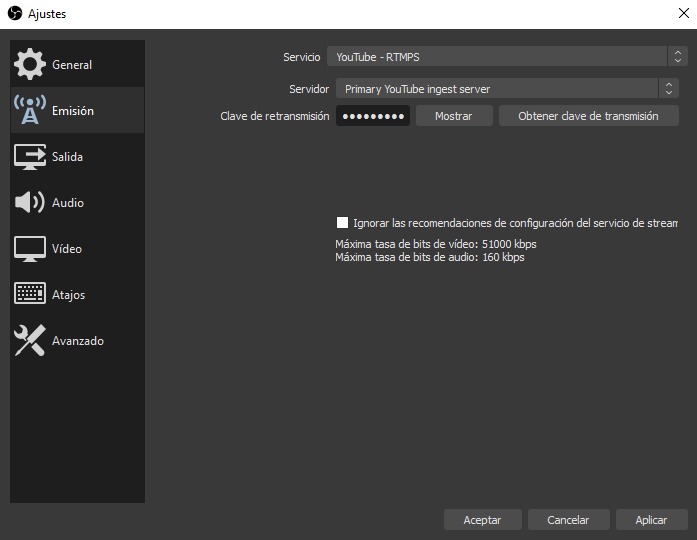Go to section via 'Atajos' text label
Viewport: 697px width, 540px height.
[x=68, y=295]
